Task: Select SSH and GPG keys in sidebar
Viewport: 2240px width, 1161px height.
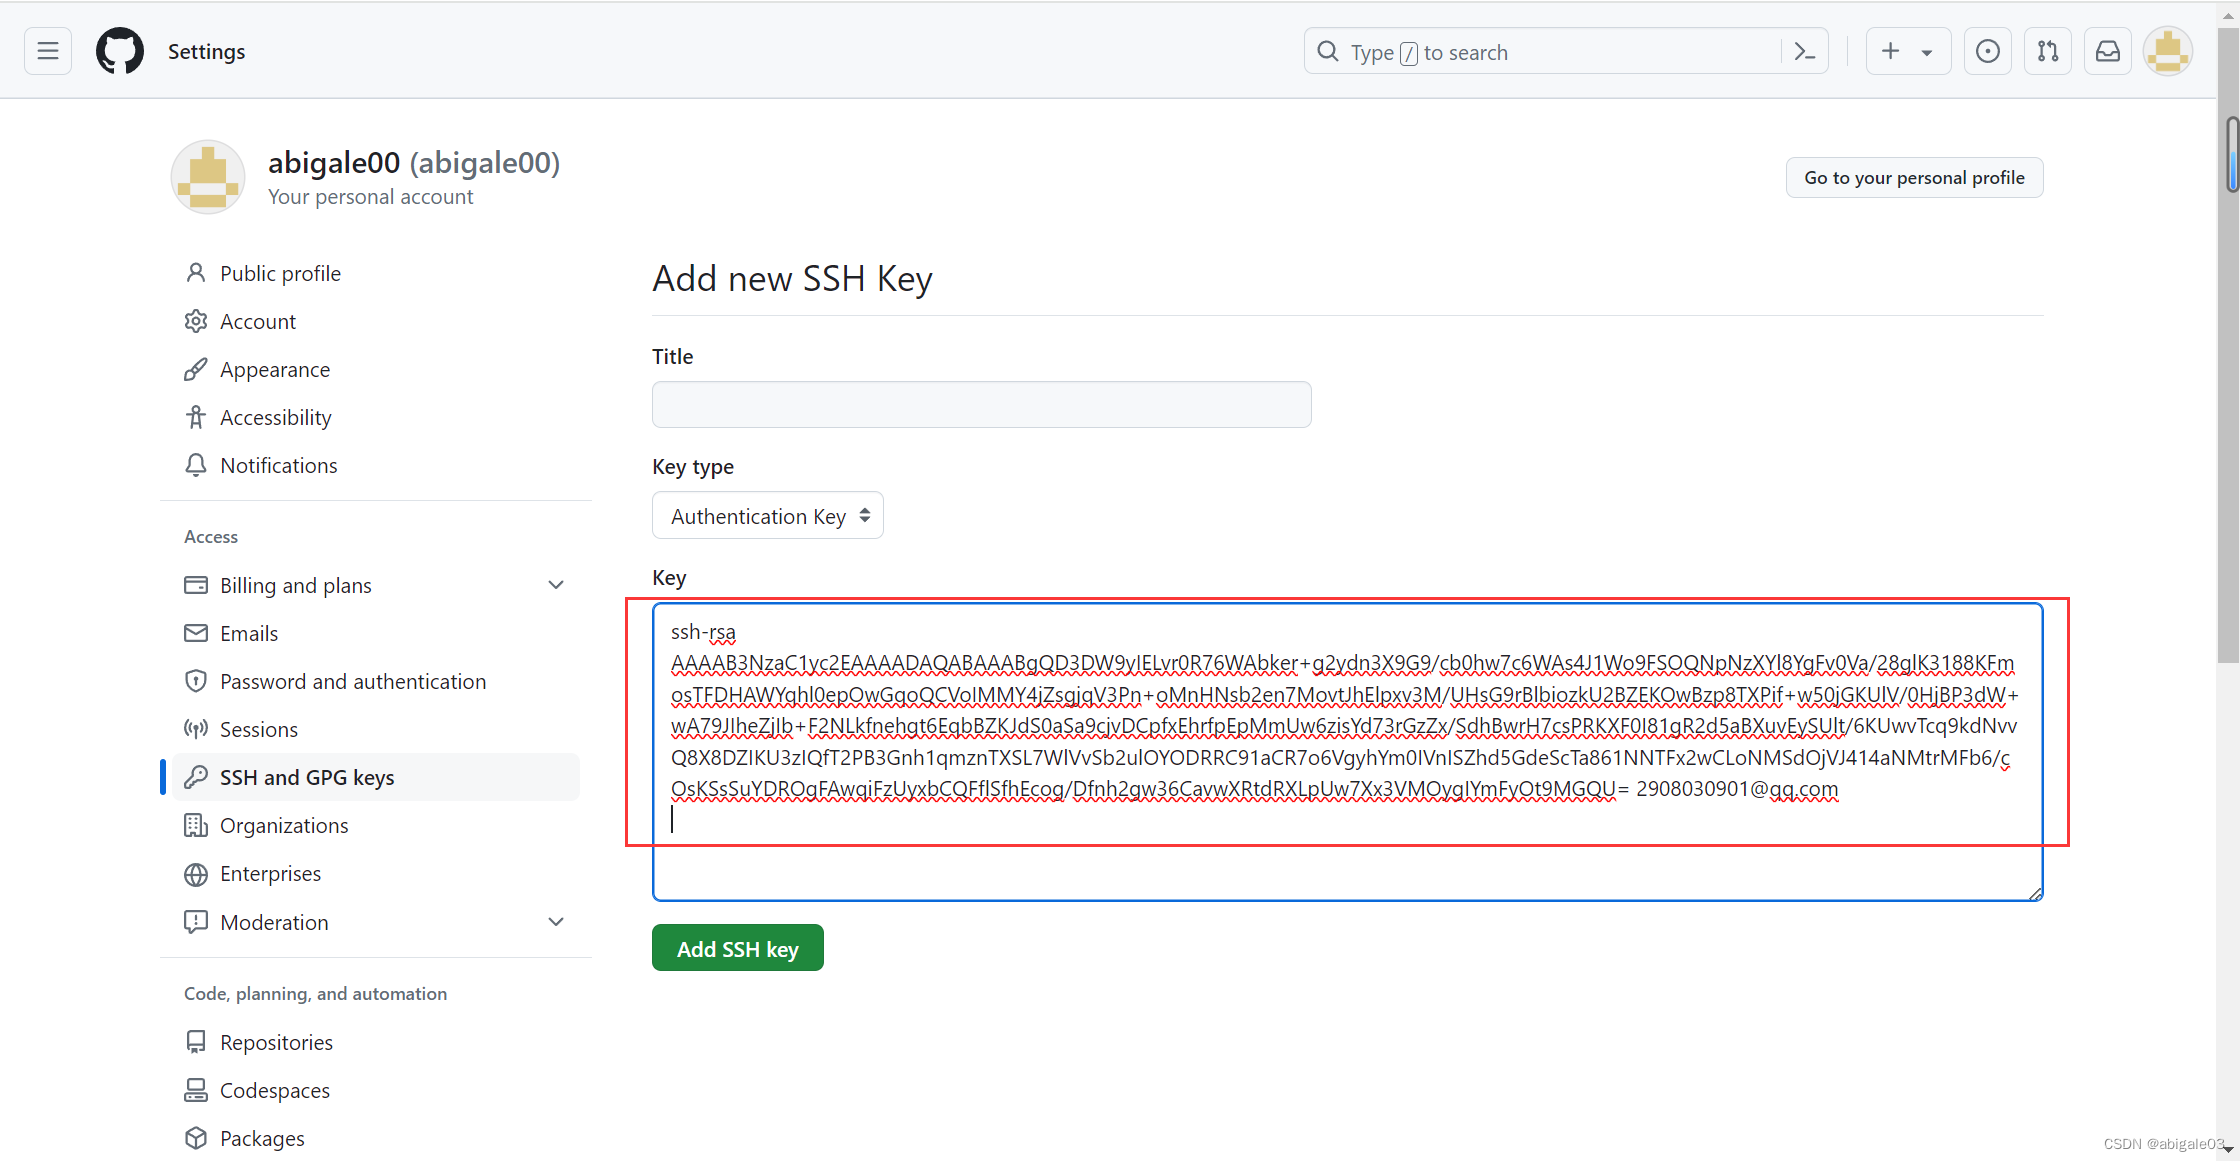Action: tap(307, 777)
